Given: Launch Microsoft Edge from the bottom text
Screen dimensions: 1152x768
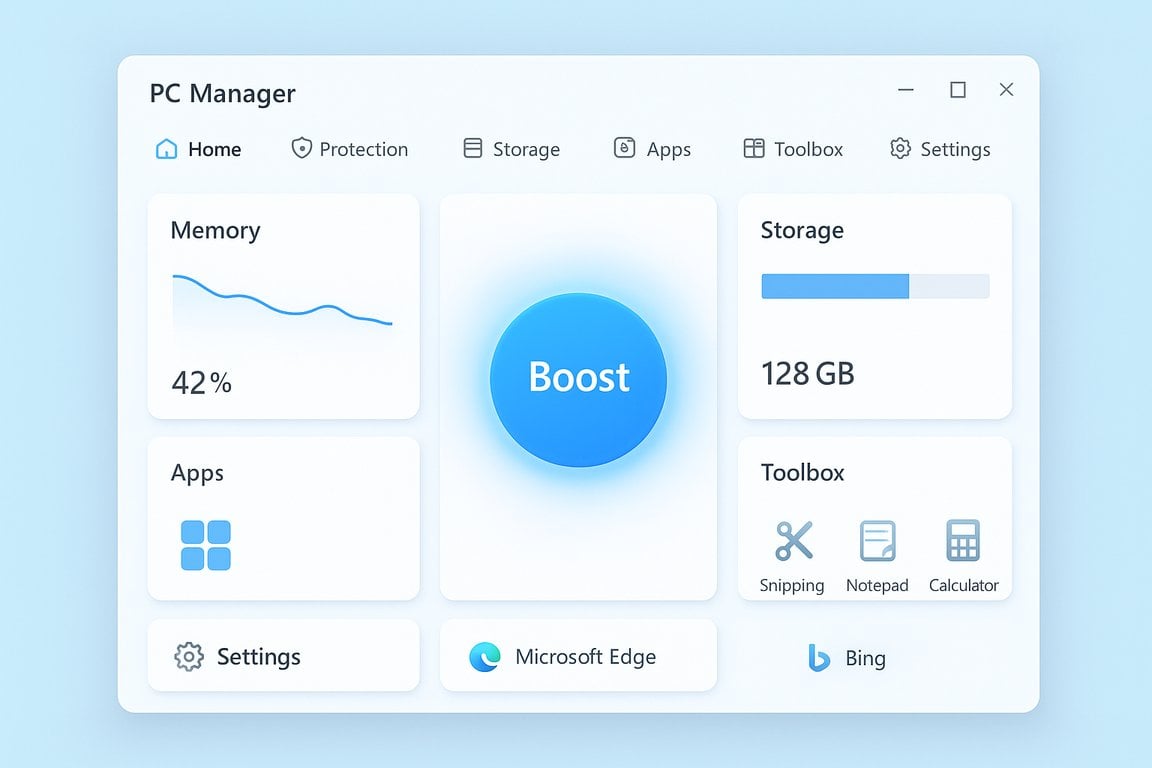Looking at the screenshot, I should point(586,656).
